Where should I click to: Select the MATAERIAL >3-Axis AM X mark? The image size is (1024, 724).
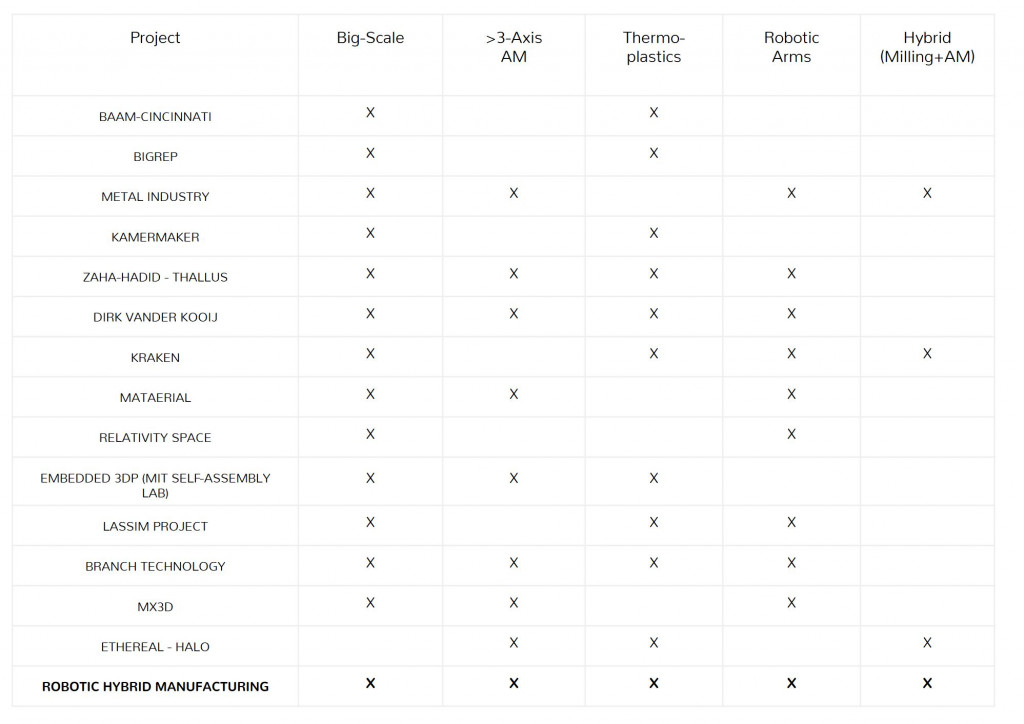(513, 394)
